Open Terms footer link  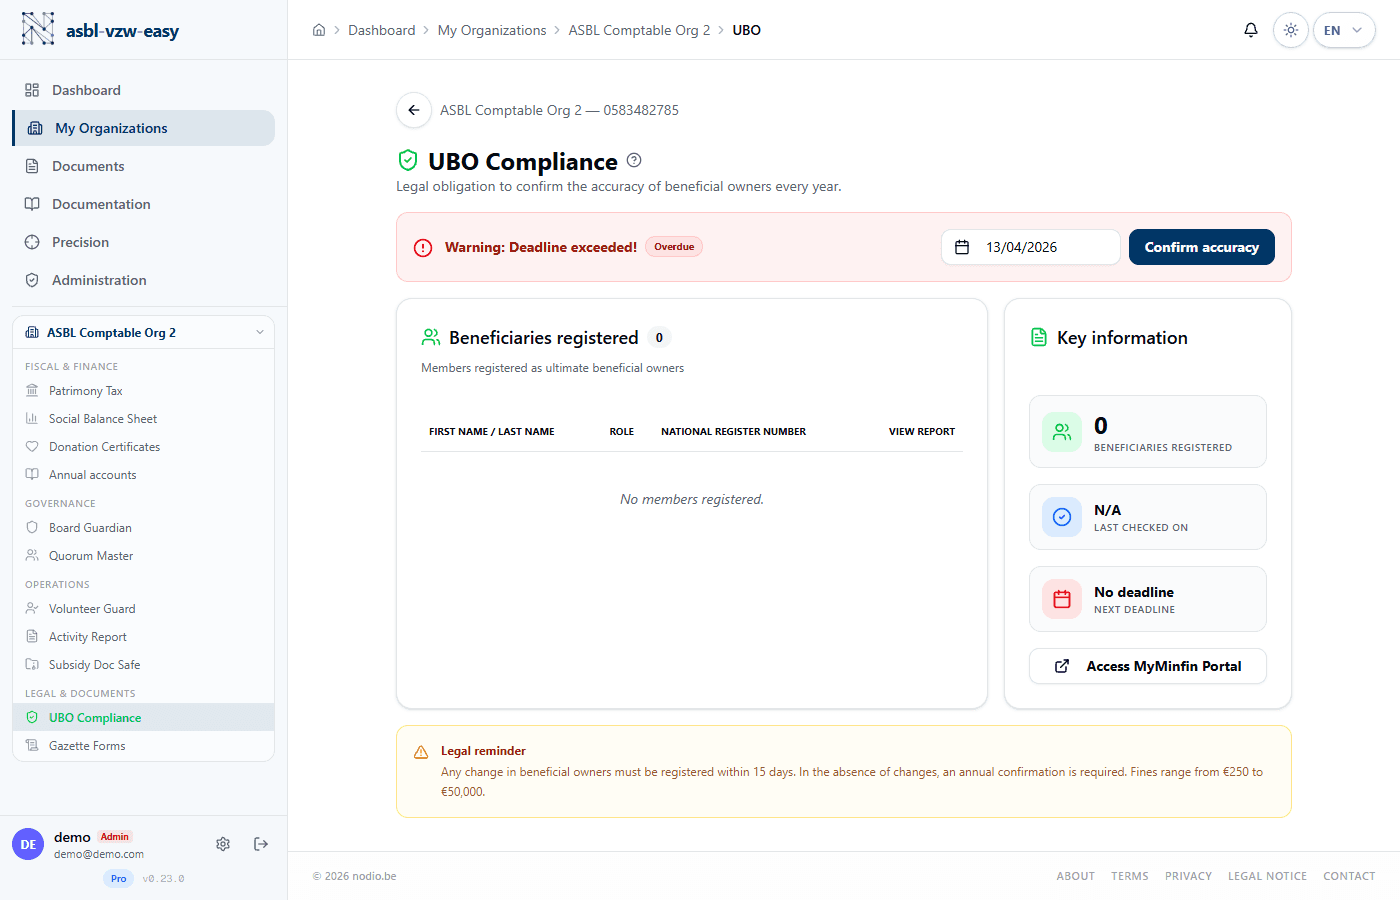click(1129, 876)
